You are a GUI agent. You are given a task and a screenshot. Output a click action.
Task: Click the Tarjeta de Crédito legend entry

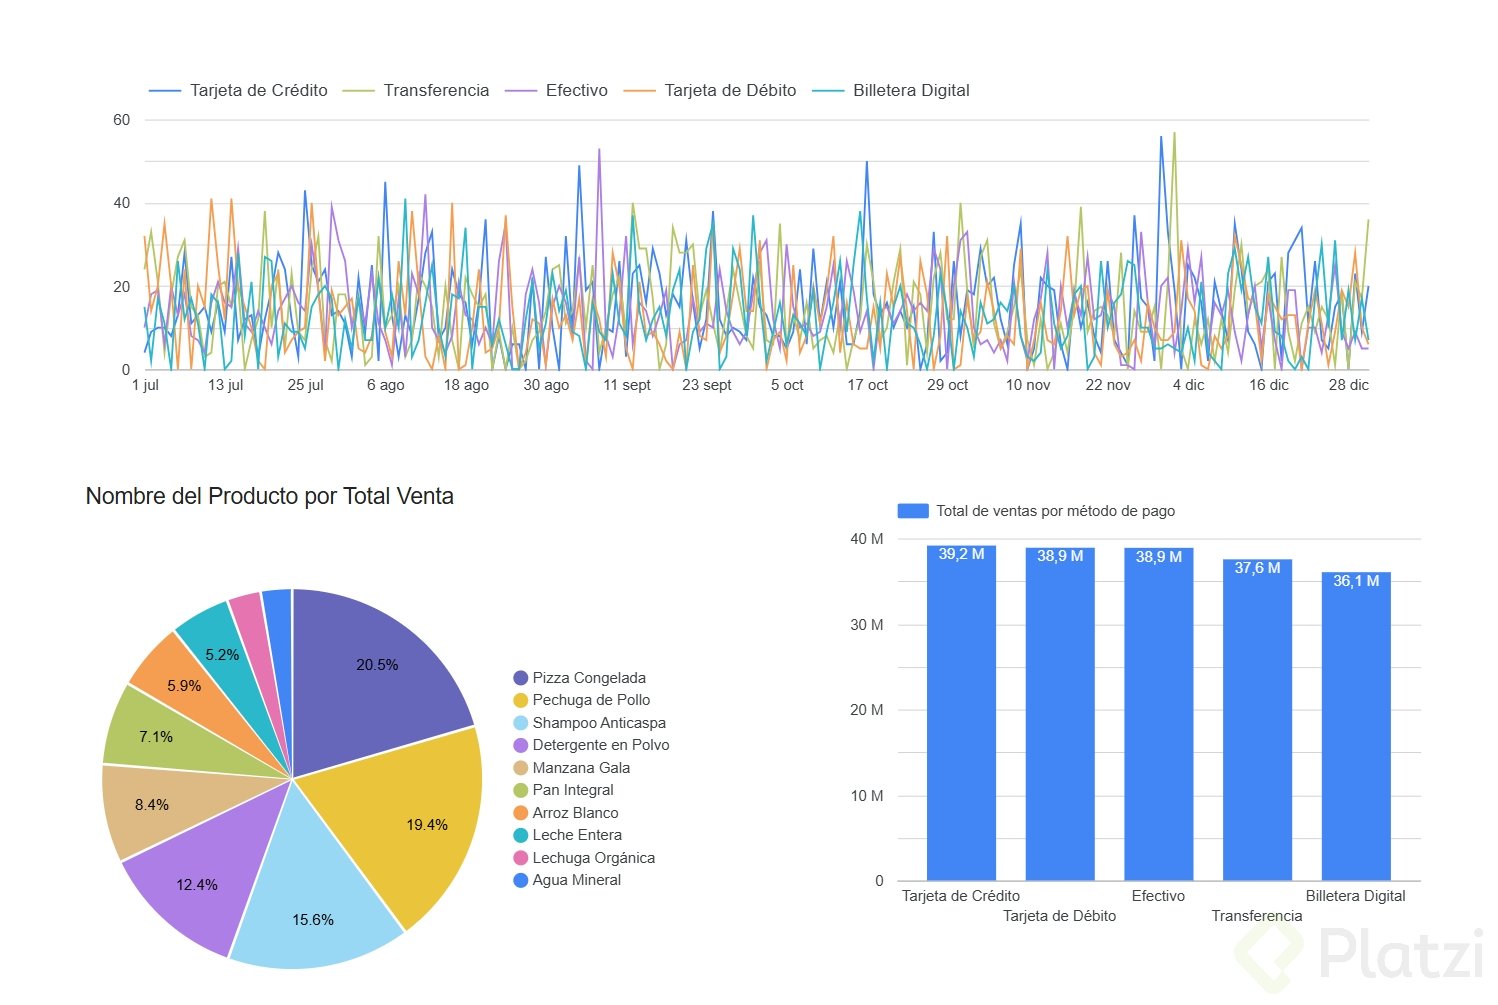pos(238,90)
